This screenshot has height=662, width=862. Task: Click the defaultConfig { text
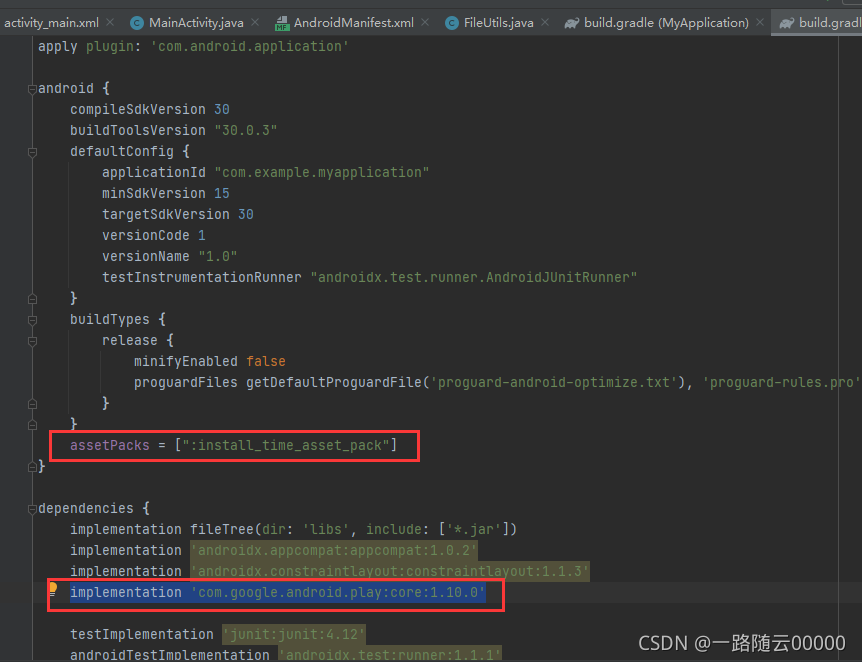click(x=130, y=151)
